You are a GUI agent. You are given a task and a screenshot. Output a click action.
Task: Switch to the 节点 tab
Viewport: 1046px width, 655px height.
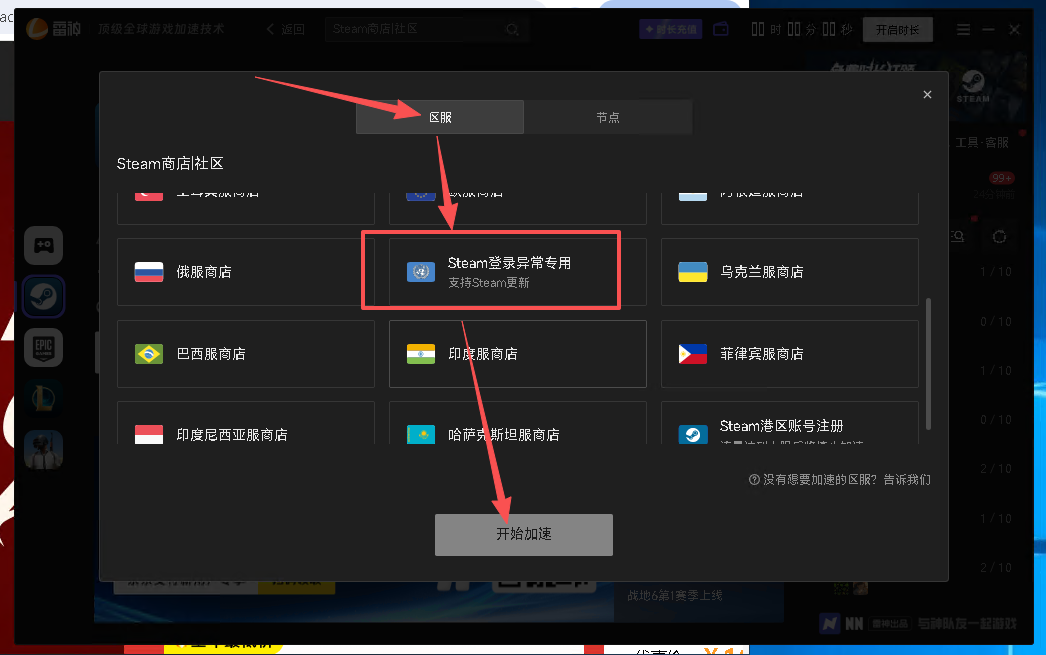(608, 117)
